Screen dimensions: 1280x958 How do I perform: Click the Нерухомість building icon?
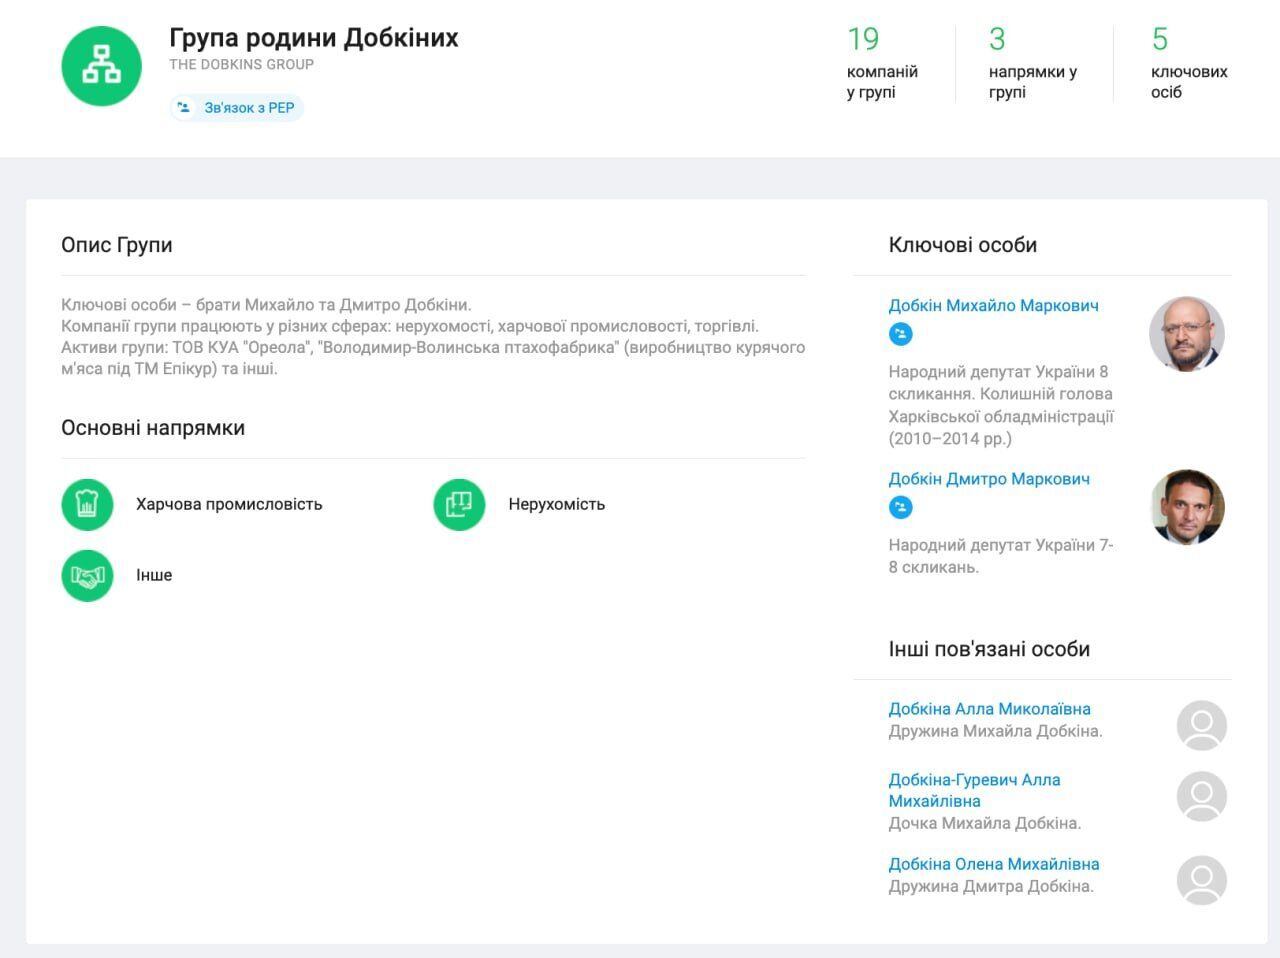(x=458, y=504)
